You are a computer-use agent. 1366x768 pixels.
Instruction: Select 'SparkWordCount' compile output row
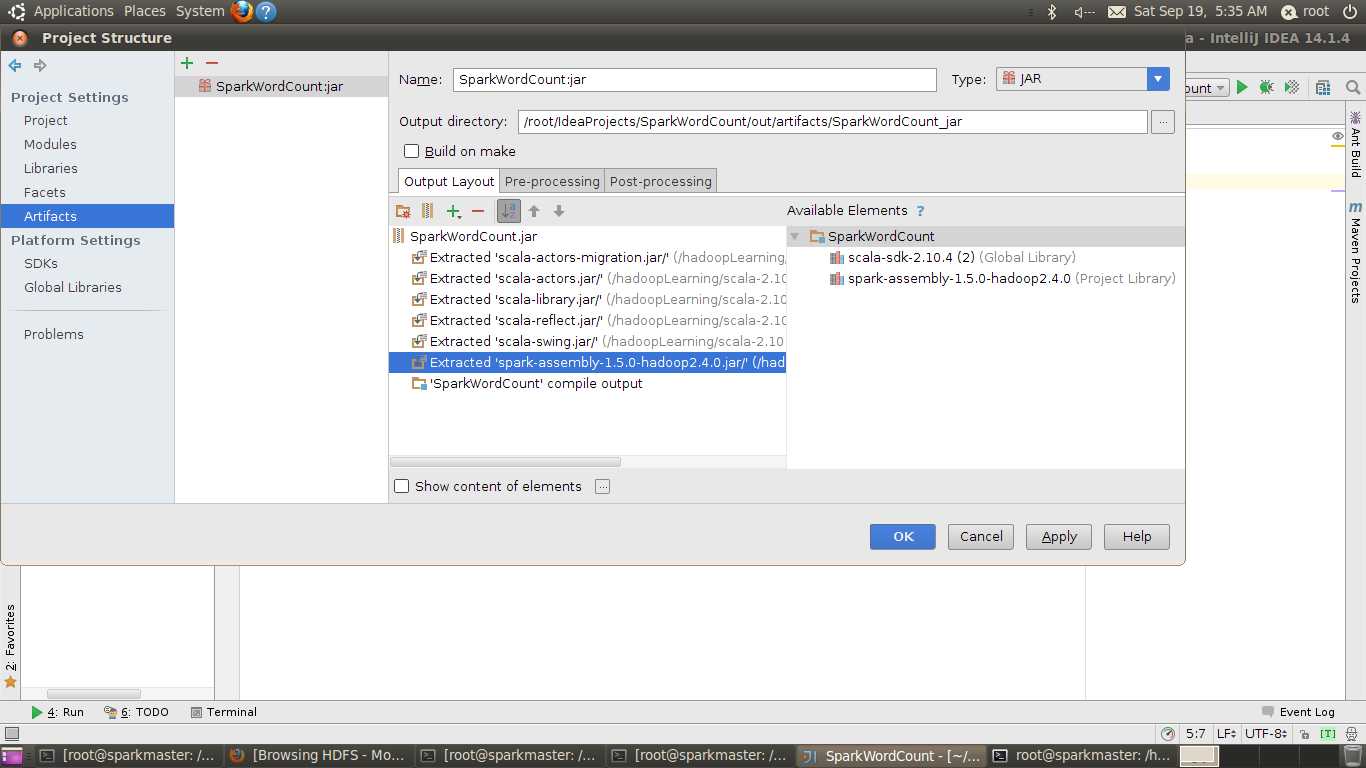[x=587, y=384]
